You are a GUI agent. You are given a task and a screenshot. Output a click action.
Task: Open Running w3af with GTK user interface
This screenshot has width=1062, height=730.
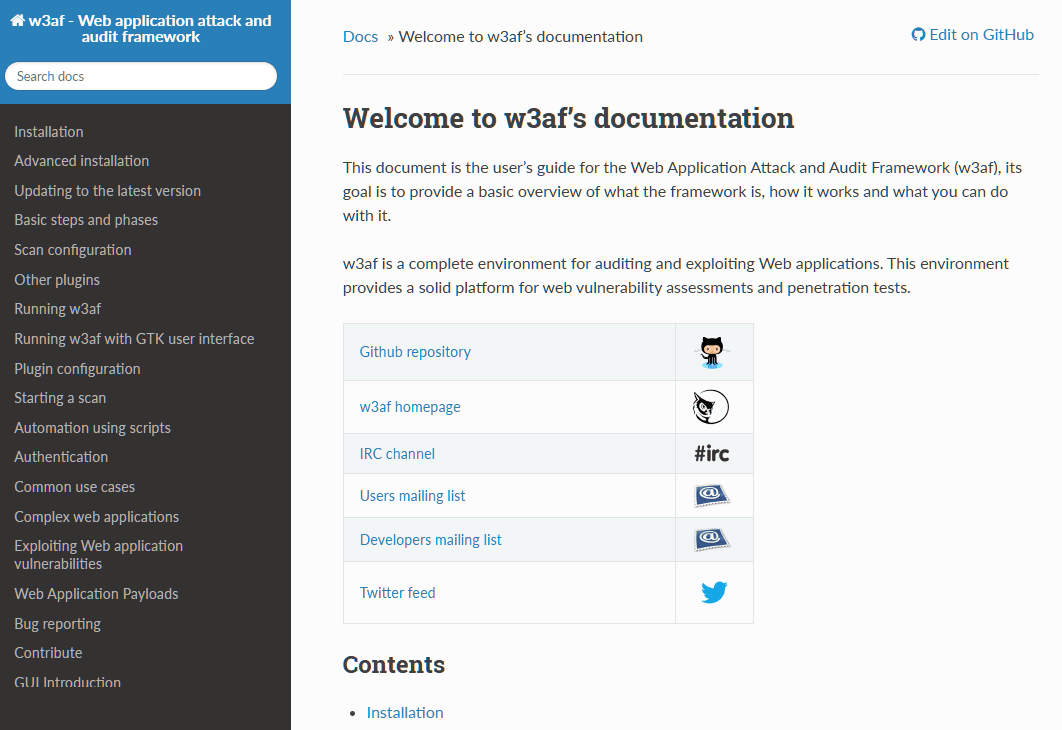(x=134, y=339)
